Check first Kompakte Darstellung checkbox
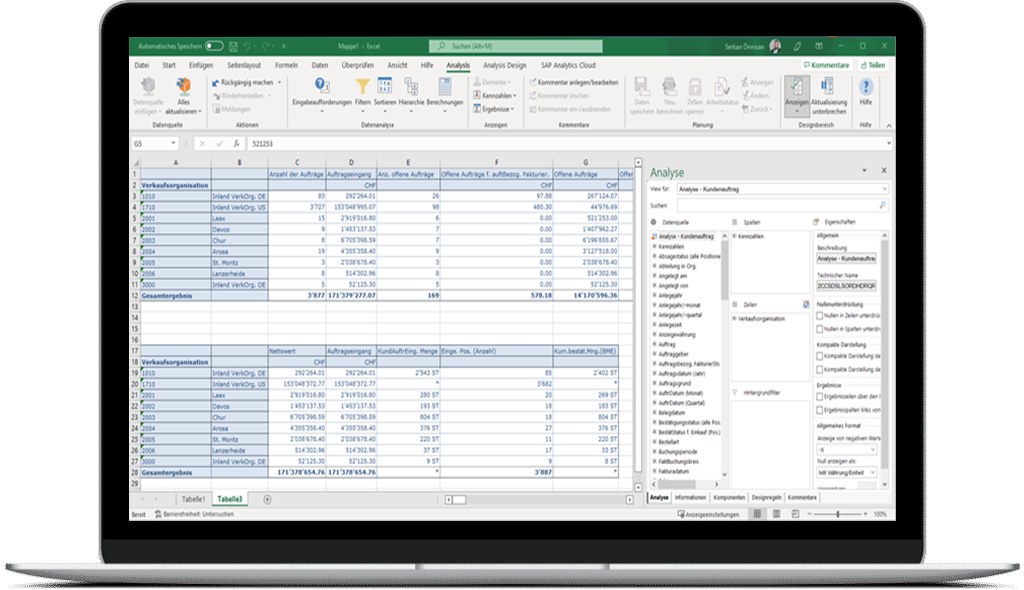1024x590 pixels. coord(820,356)
